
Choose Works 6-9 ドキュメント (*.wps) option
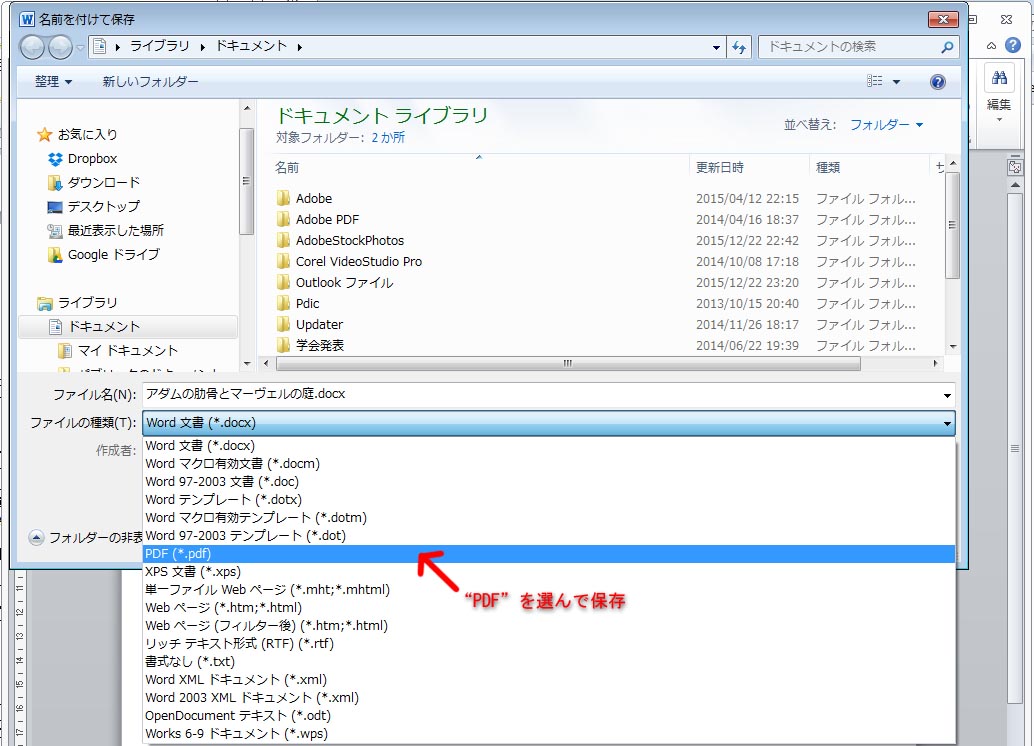point(549,733)
